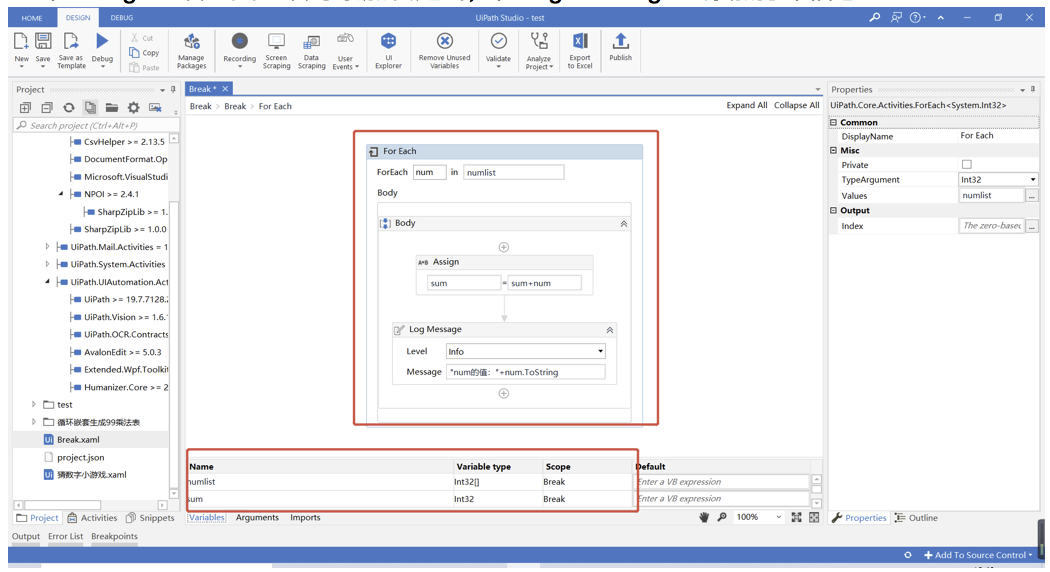Click Cut in the ribbon
The image size is (1050, 572).
(142, 38)
